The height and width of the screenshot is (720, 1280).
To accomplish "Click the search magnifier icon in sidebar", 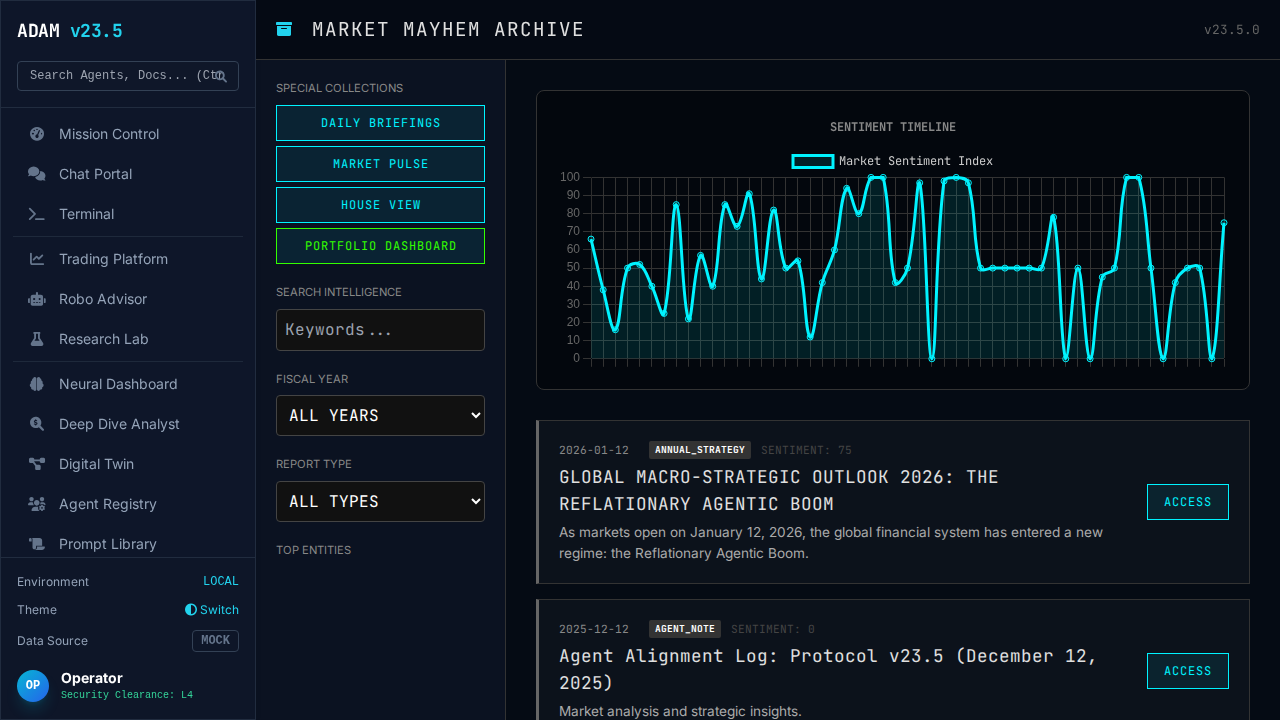I will click(221, 76).
